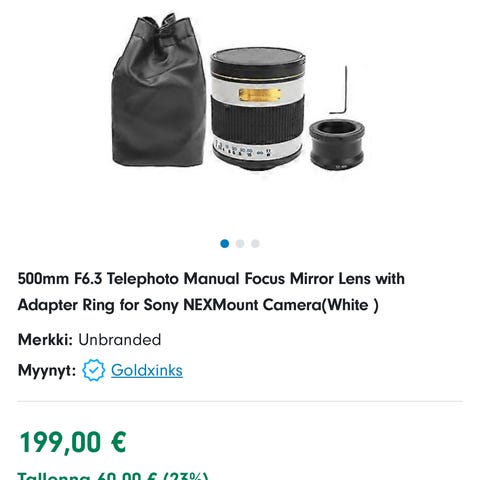Select the first carousel dot indicator

[x=225, y=244]
